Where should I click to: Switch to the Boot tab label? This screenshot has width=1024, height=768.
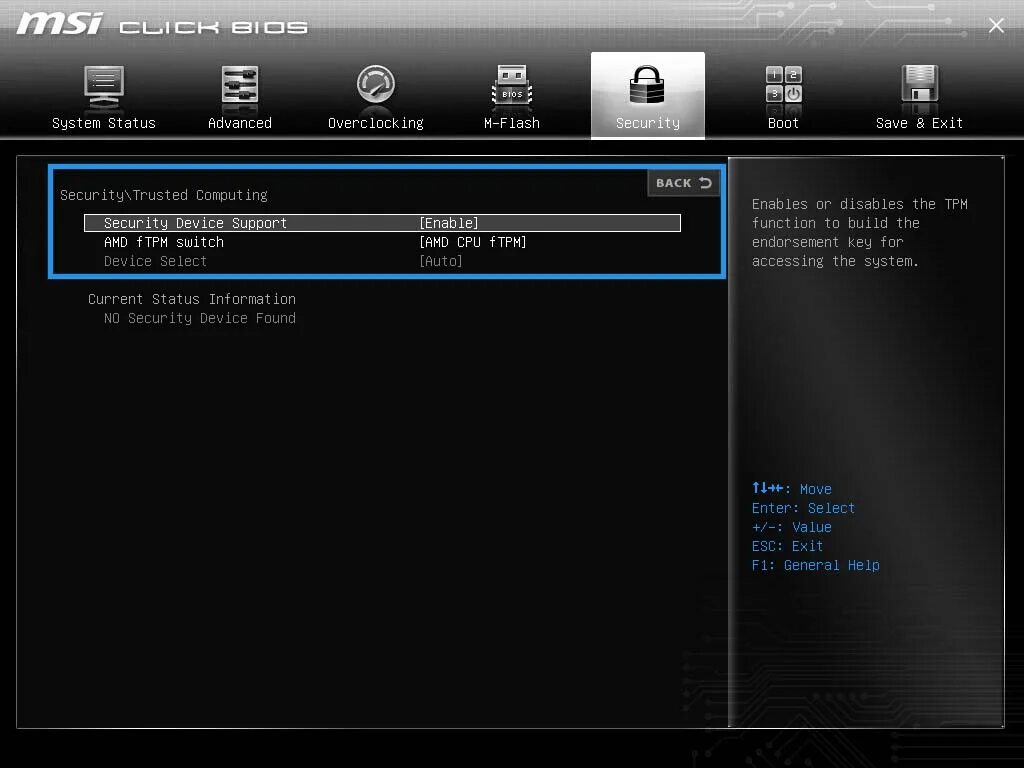784,123
